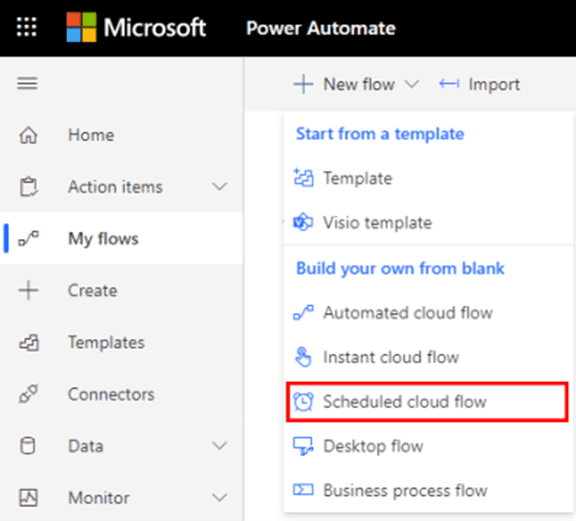Open the app launcher waffle icon
576x521 pixels.
(x=27, y=27)
